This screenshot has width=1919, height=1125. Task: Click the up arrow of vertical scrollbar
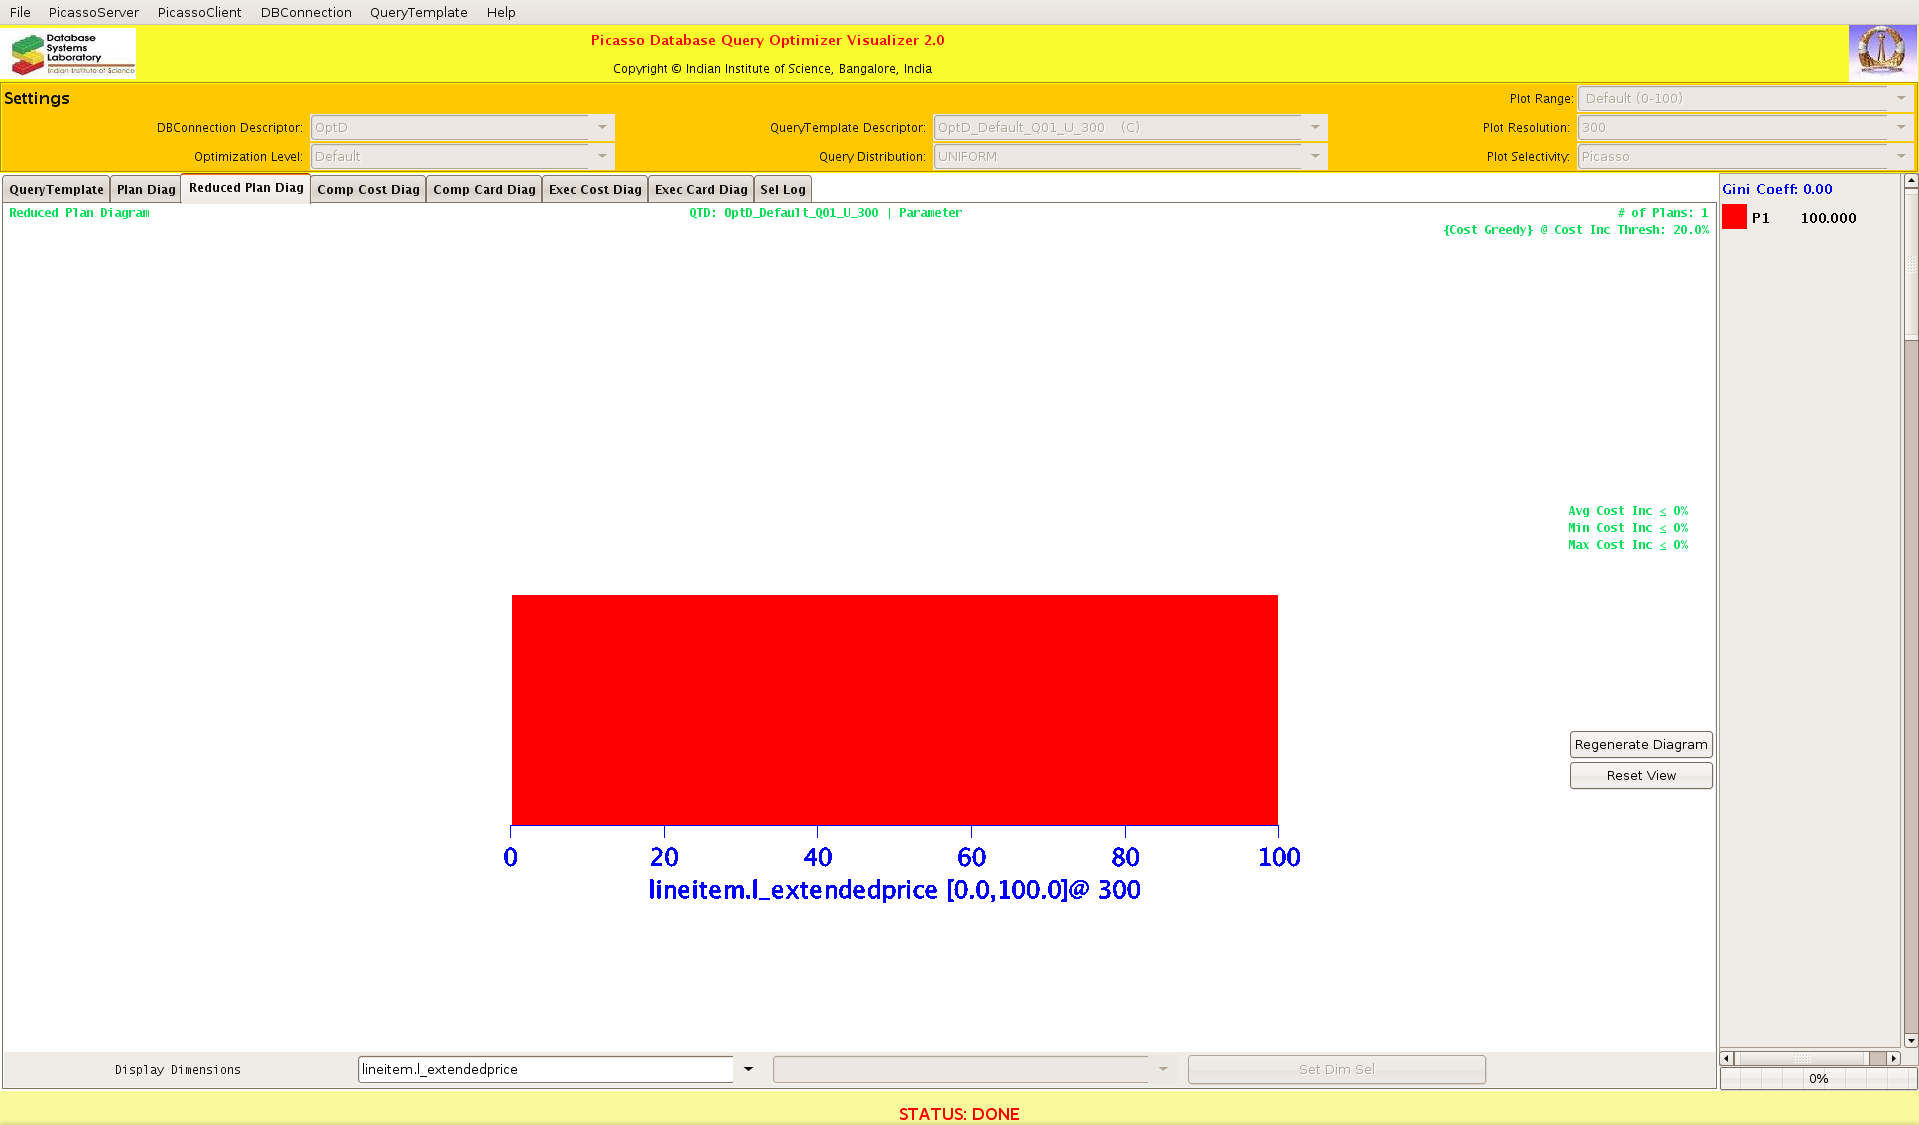coord(1911,182)
